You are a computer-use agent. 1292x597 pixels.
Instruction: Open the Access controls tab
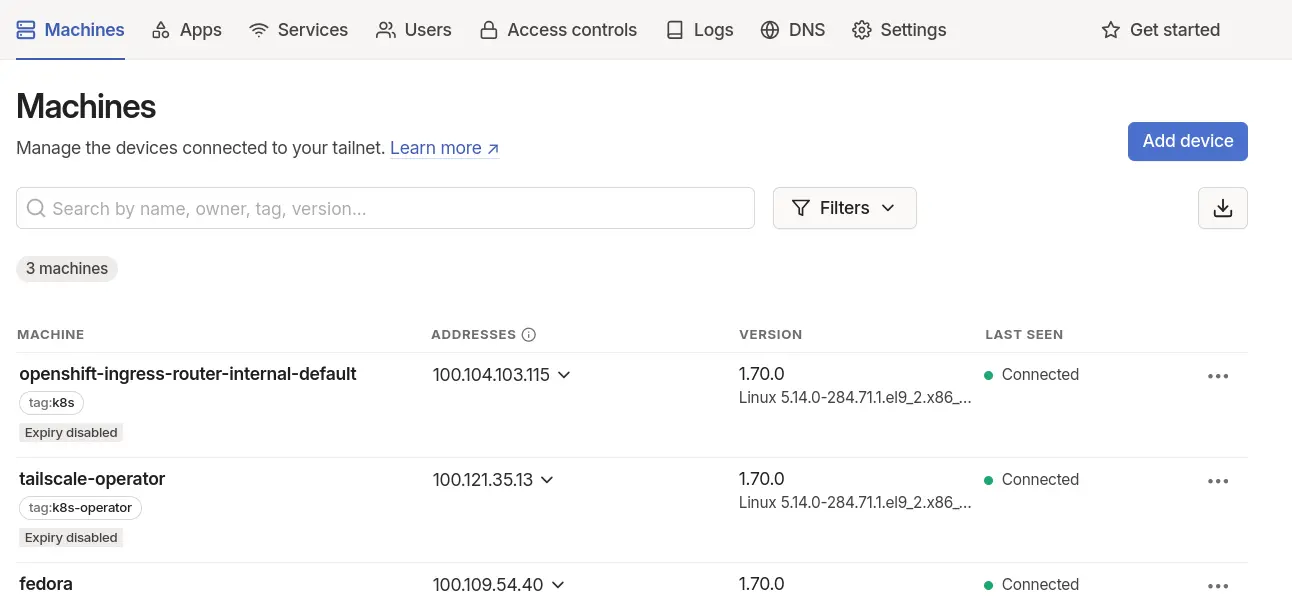[558, 30]
